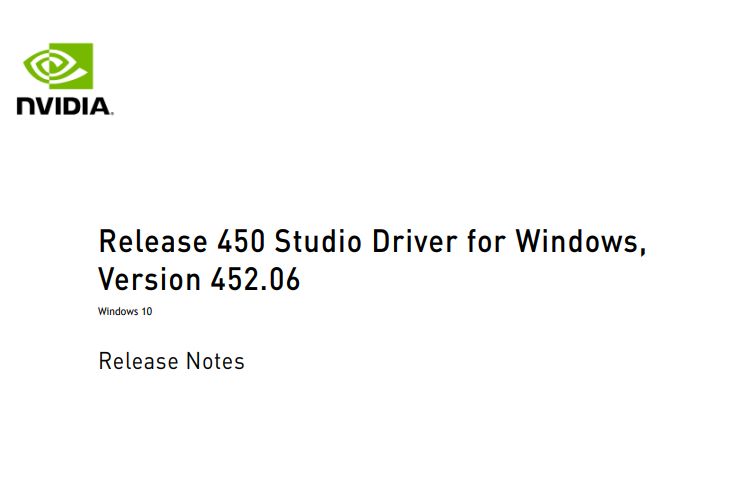745x489 pixels.
Task: Select "10" in the small subtitle
Action: pos(147,312)
